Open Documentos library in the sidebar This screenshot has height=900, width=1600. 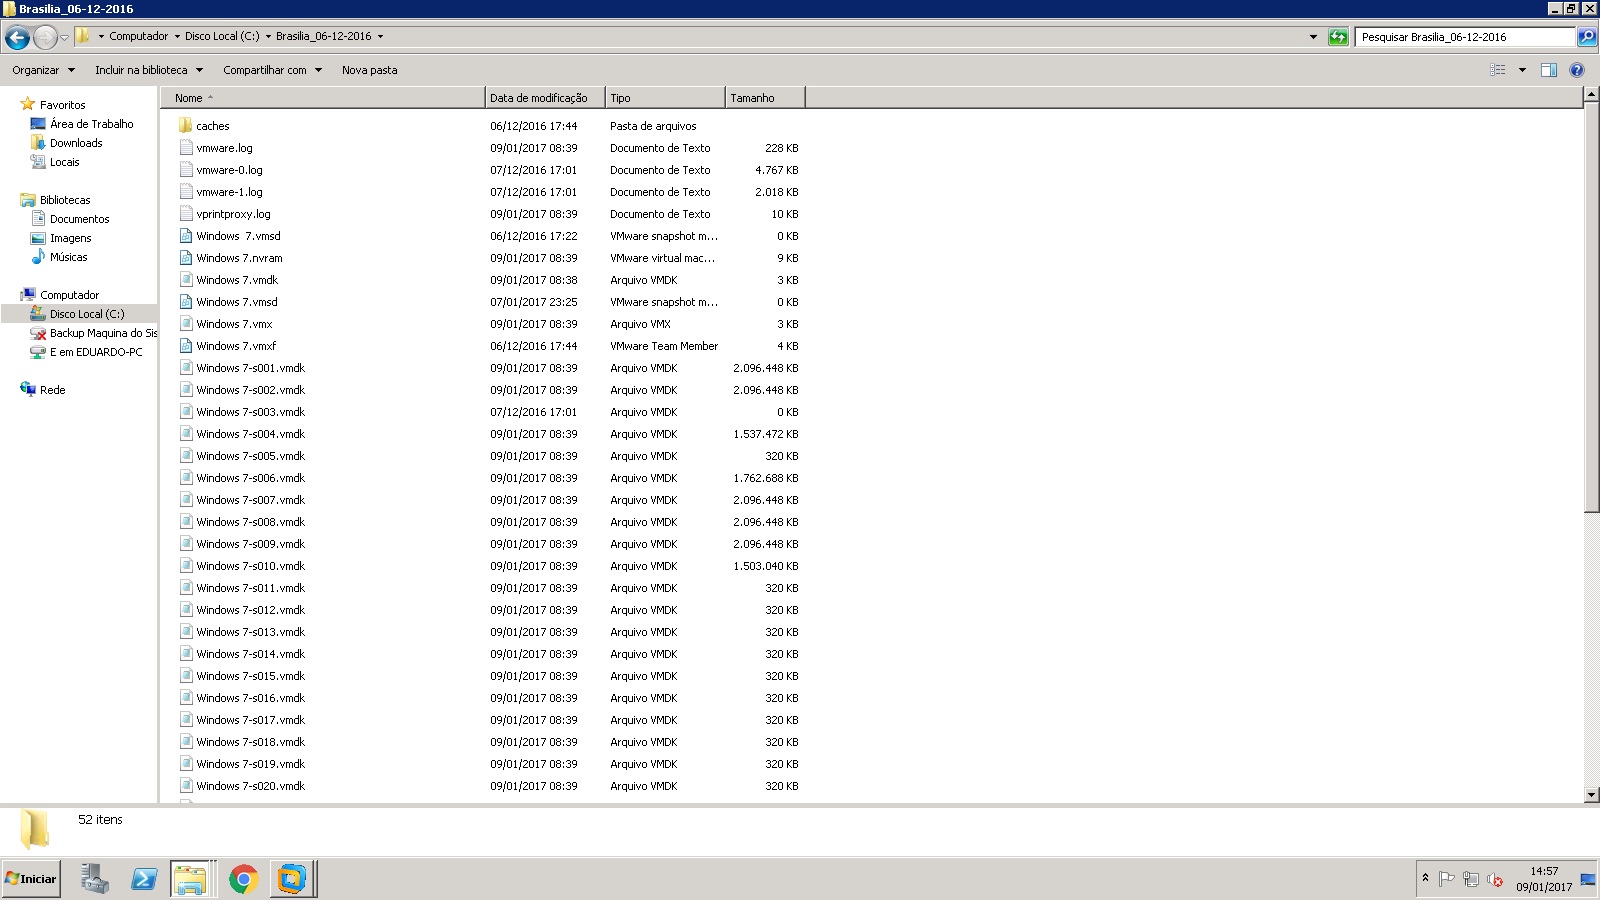(x=79, y=219)
